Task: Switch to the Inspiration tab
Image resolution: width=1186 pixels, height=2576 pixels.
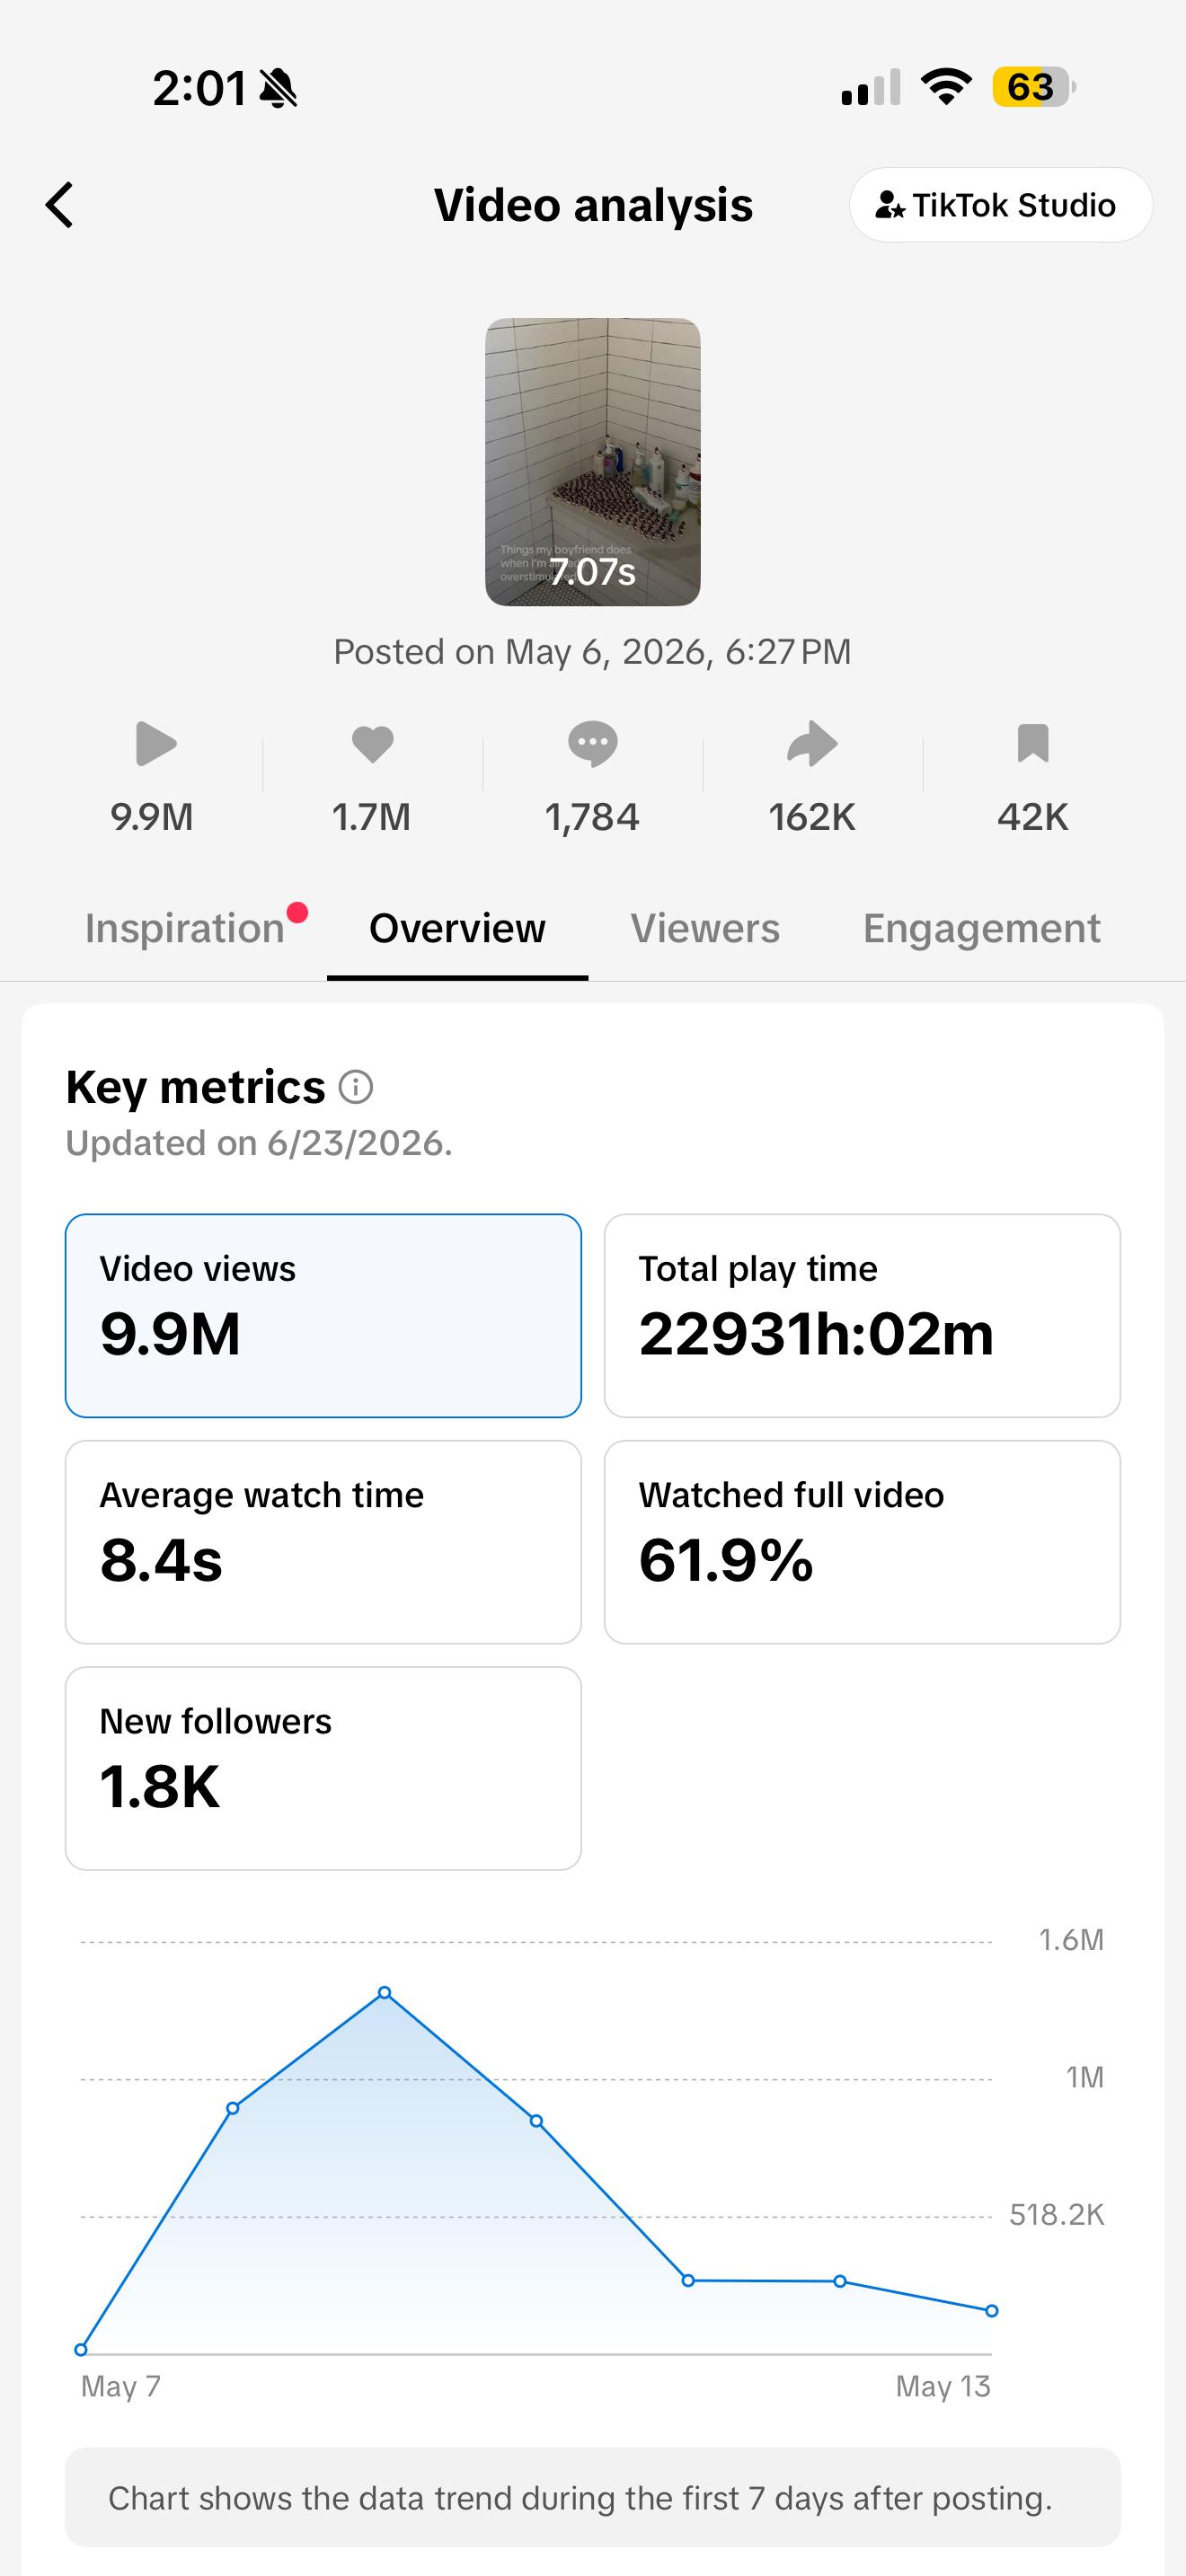Action: pyautogui.click(x=185, y=928)
